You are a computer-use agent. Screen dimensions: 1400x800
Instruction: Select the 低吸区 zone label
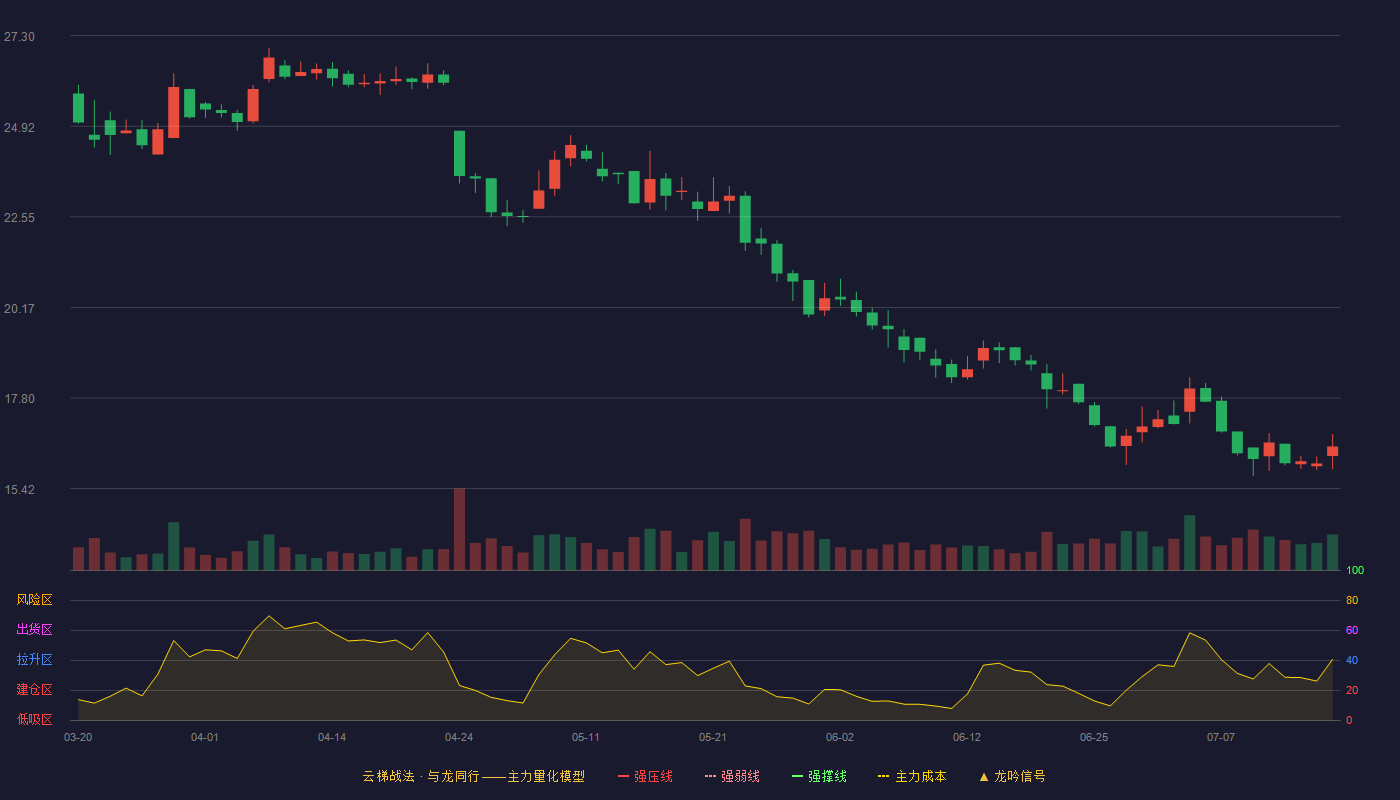pyautogui.click(x=34, y=719)
